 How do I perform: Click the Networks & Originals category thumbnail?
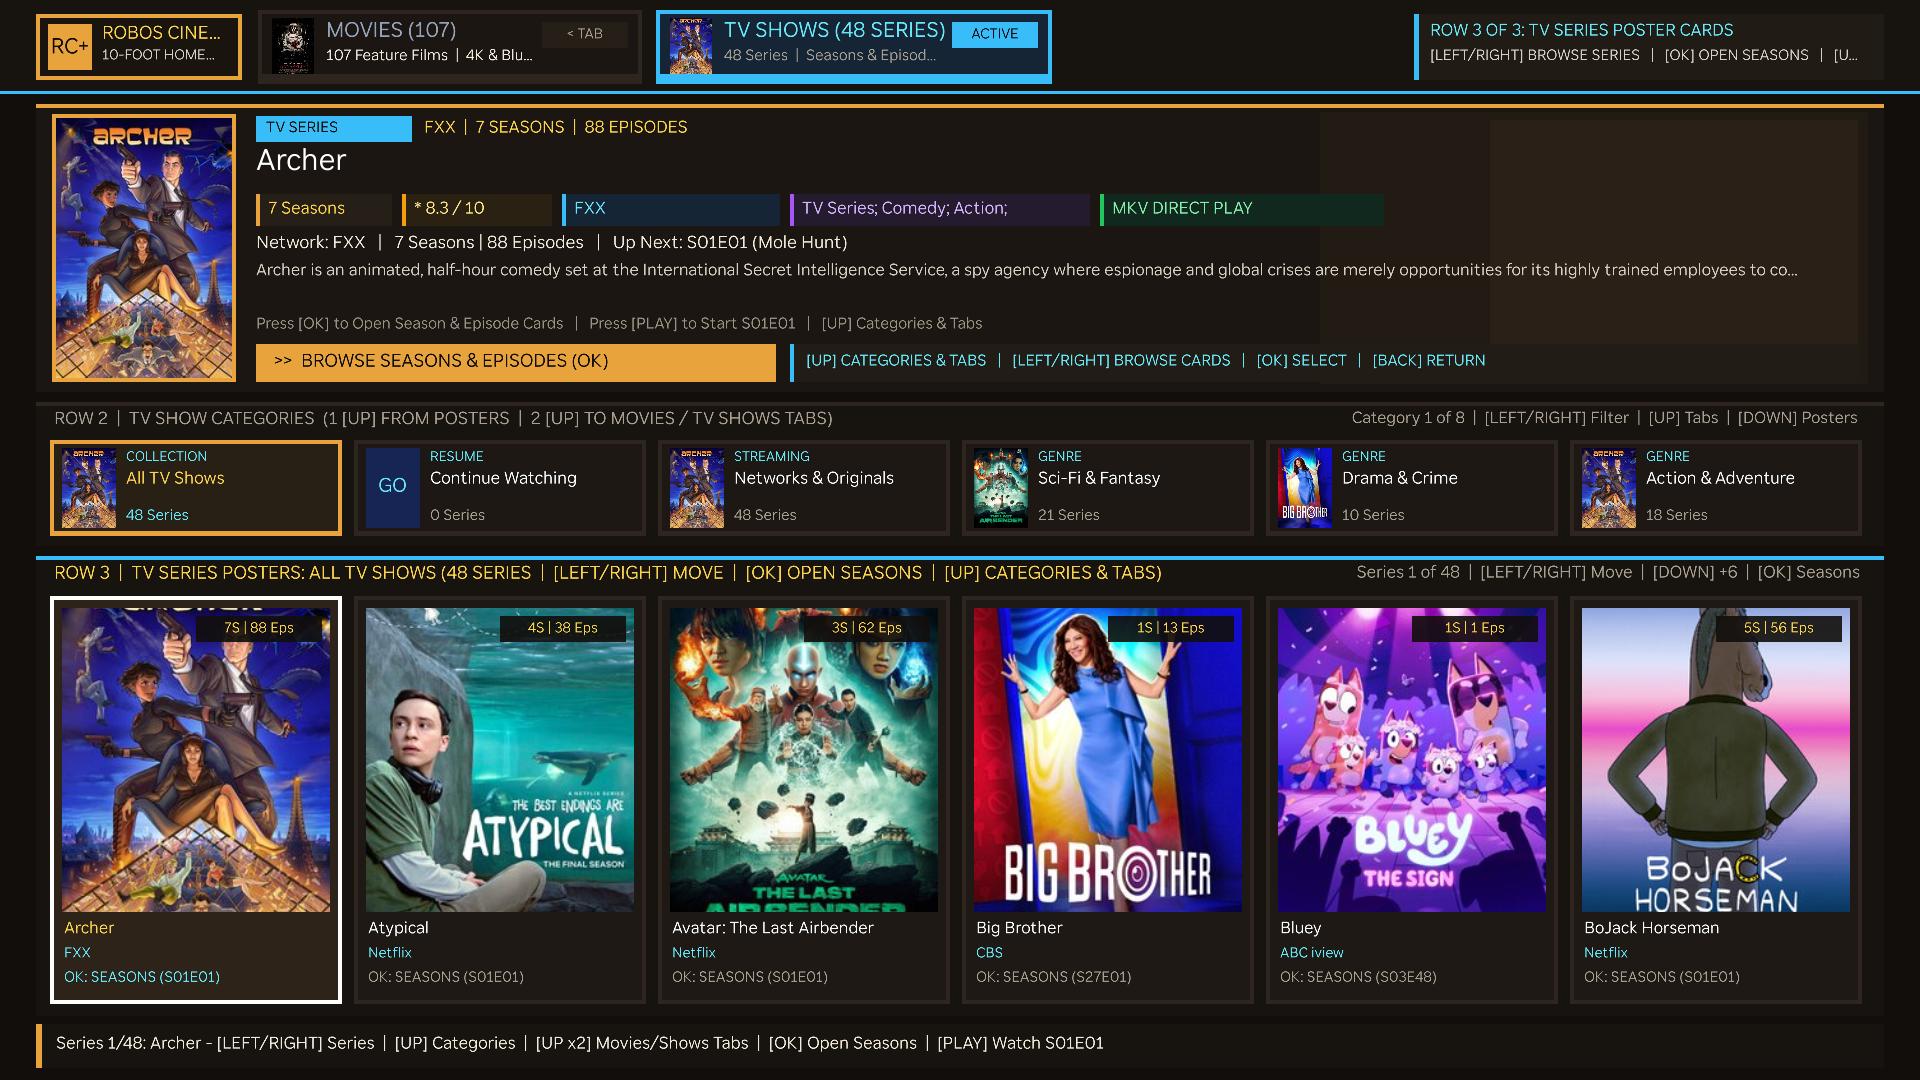[697, 487]
